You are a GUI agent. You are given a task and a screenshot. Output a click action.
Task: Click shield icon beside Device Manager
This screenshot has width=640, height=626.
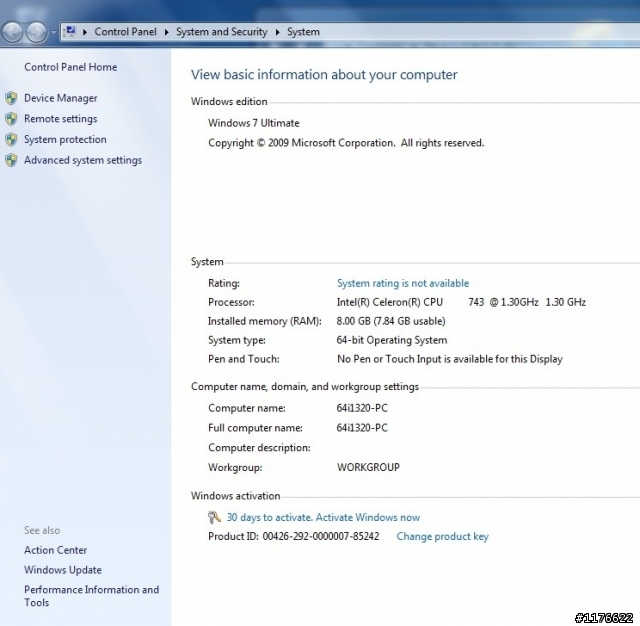coord(11,98)
